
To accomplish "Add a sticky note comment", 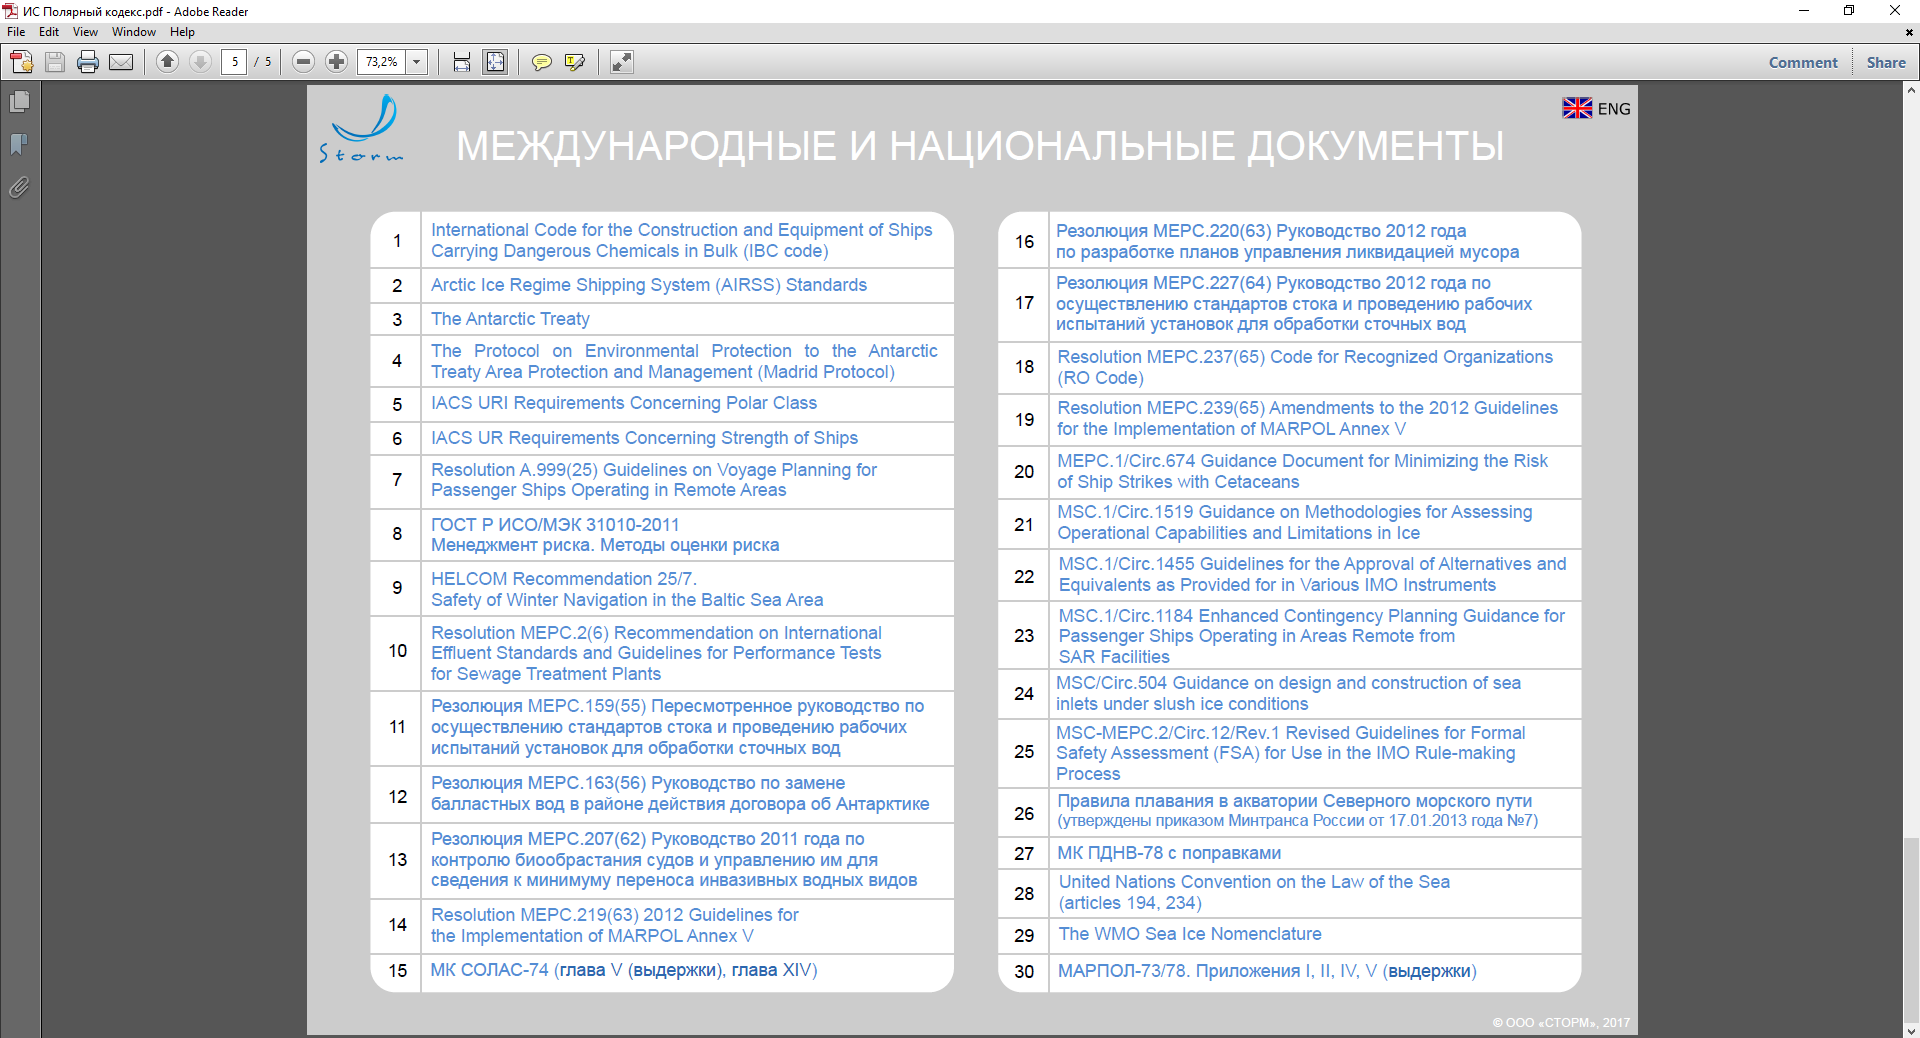I will click(542, 62).
